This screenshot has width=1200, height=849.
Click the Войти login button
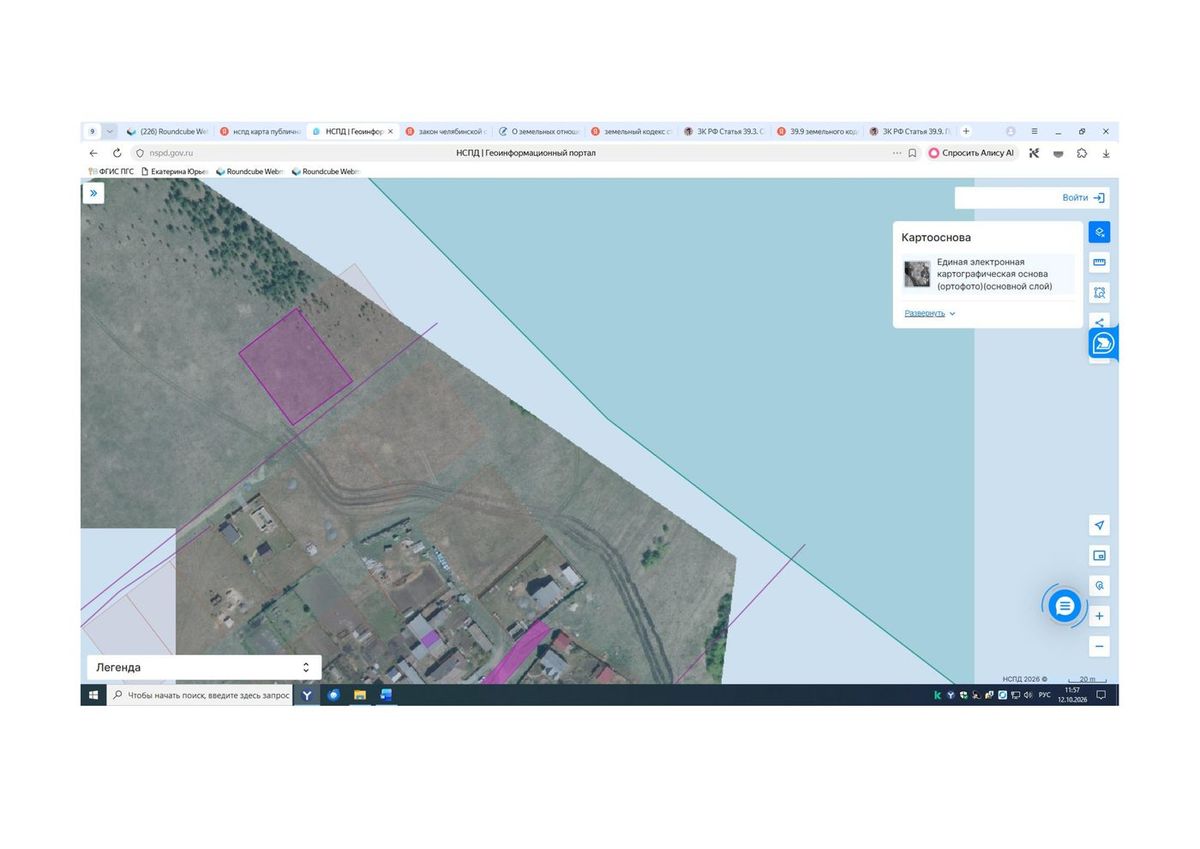coord(1032,198)
